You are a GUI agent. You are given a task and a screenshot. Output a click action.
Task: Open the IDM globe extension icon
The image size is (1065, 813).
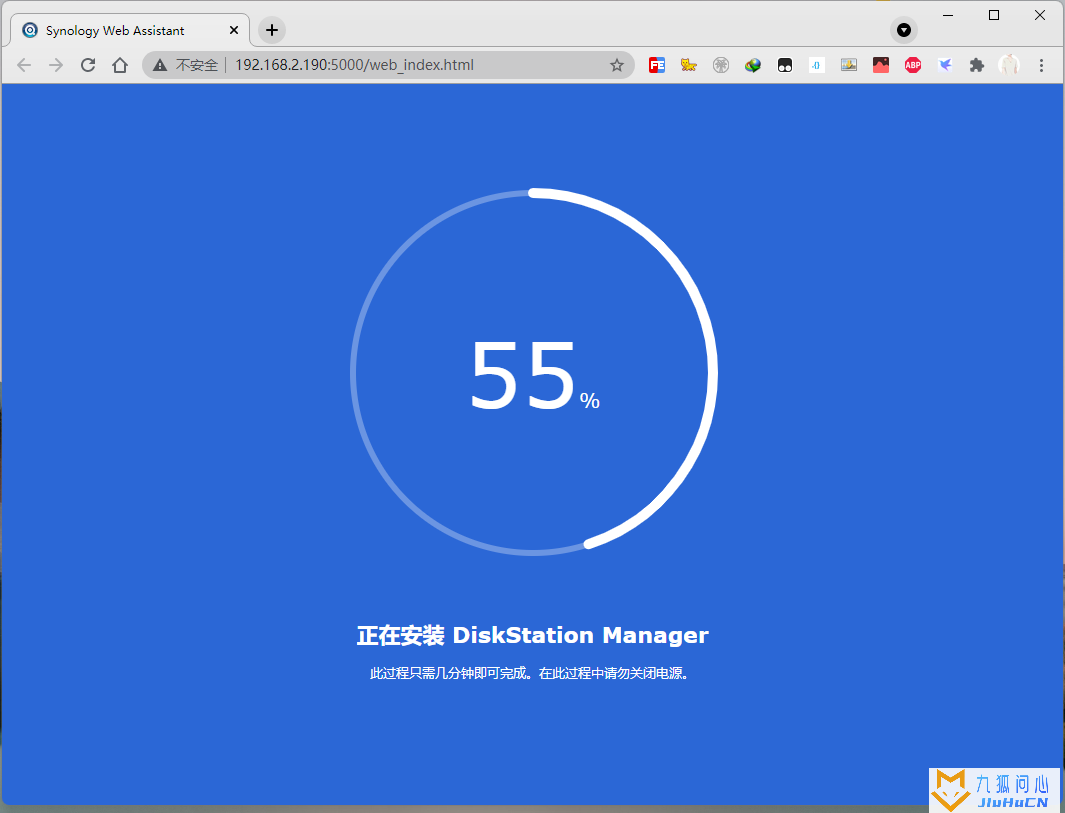(x=753, y=65)
